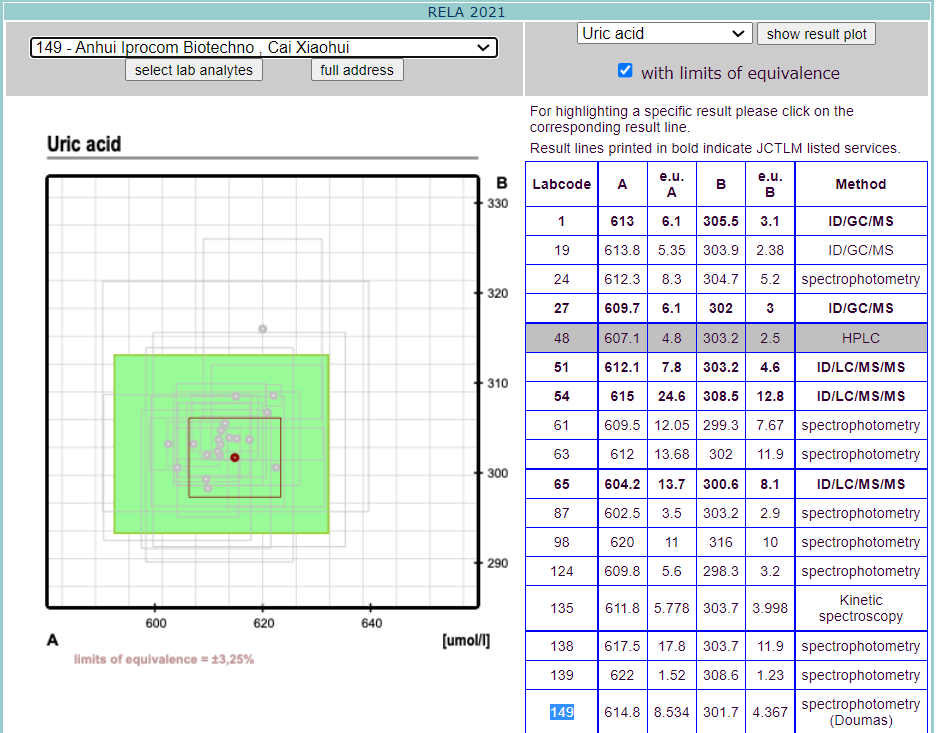The image size is (940, 733).
Task: Click the RELA 2021 title bar
Action: click(466, 12)
